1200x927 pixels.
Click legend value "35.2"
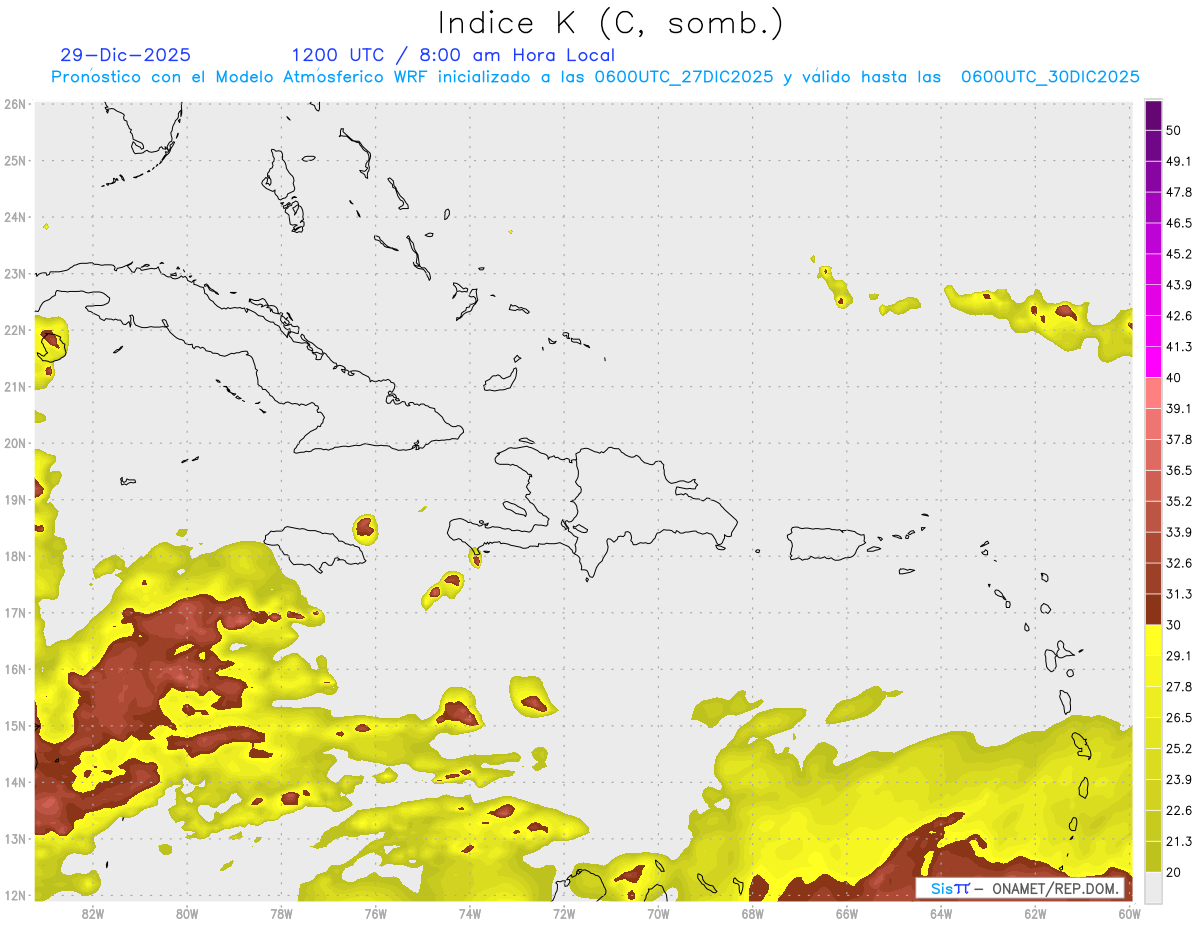(x=1179, y=501)
